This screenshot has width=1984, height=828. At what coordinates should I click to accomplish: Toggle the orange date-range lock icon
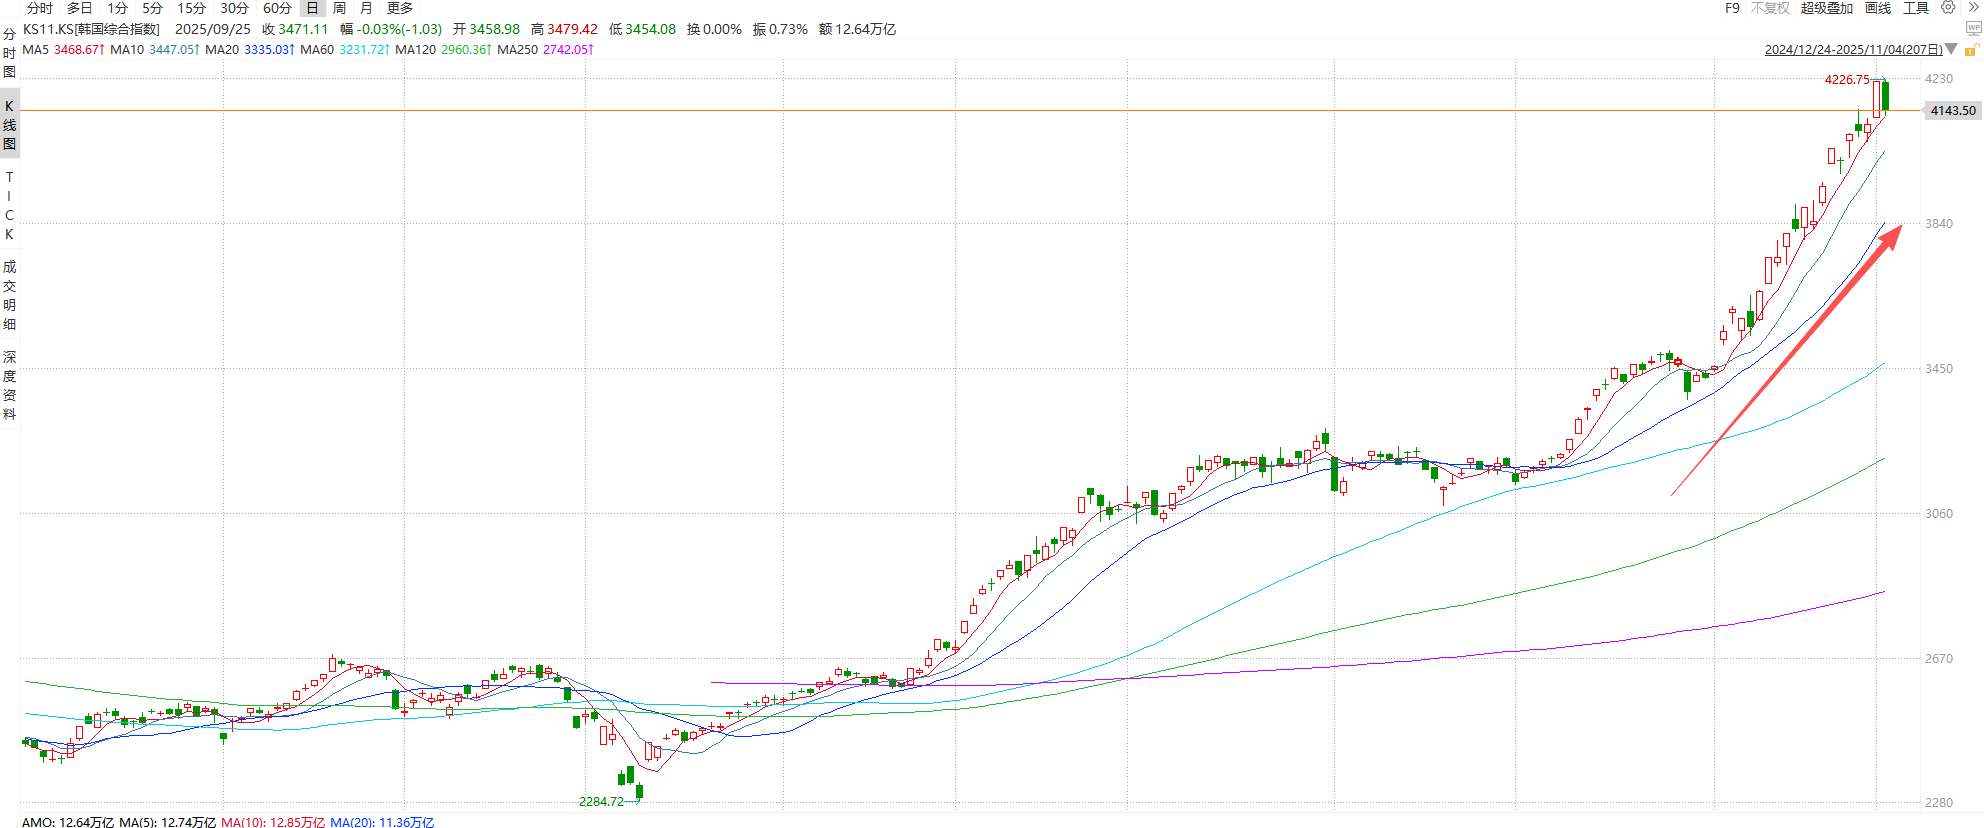(x=1971, y=49)
